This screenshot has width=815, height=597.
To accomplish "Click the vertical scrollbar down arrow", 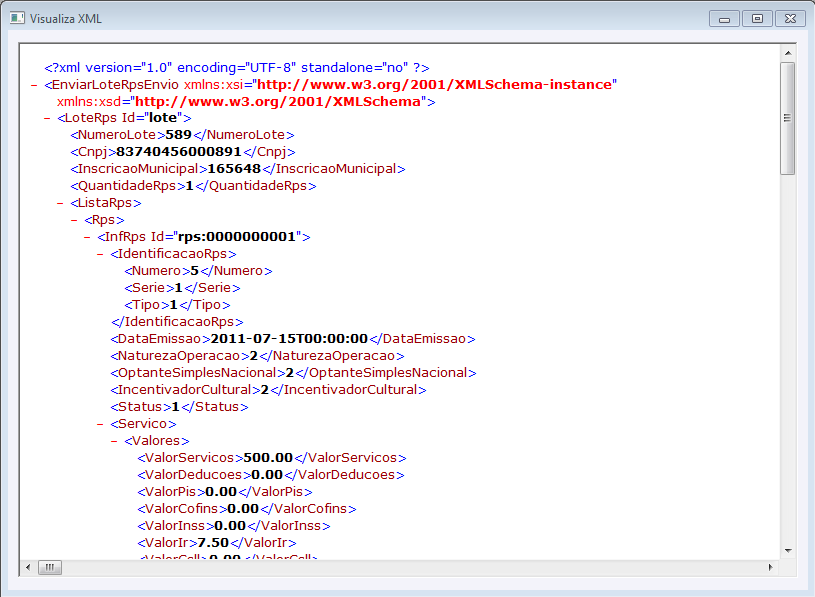I will (x=786, y=549).
